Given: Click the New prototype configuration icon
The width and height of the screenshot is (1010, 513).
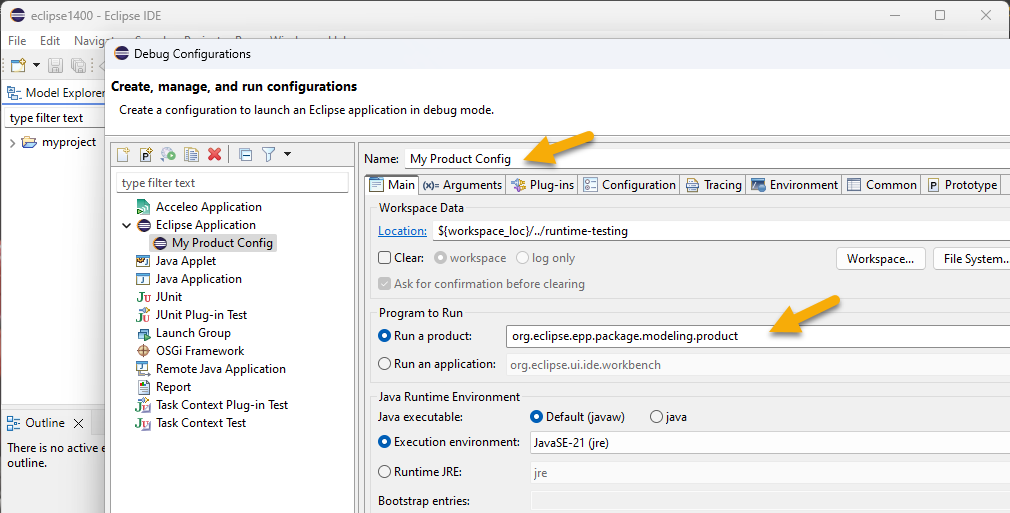Looking at the screenshot, I should click(146, 154).
